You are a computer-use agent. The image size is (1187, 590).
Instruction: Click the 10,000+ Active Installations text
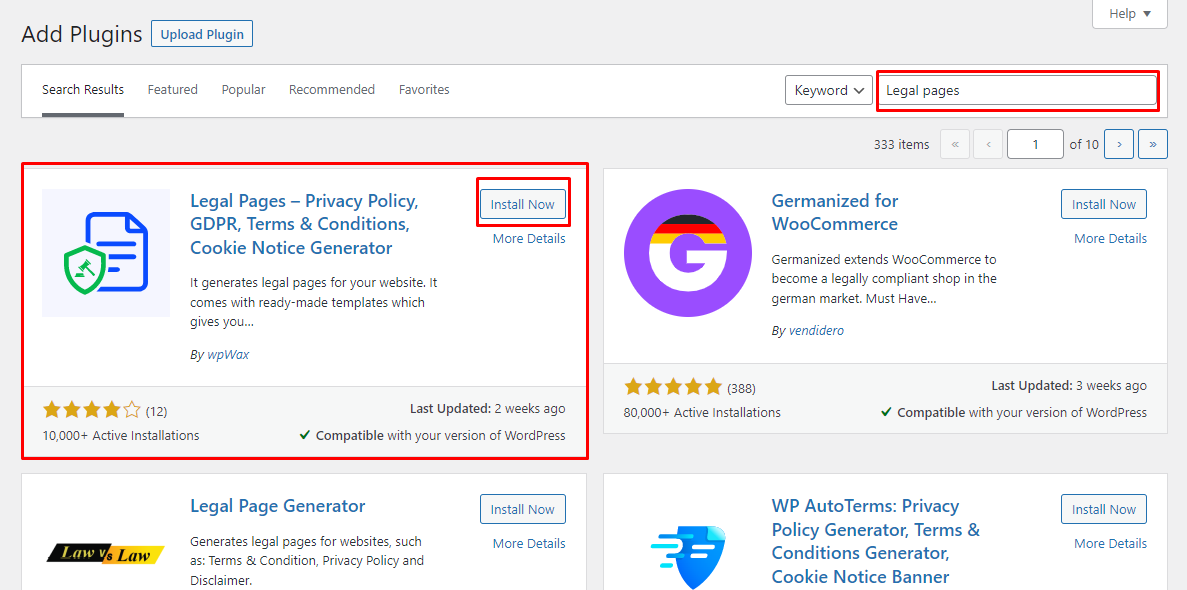(x=121, y=435)
